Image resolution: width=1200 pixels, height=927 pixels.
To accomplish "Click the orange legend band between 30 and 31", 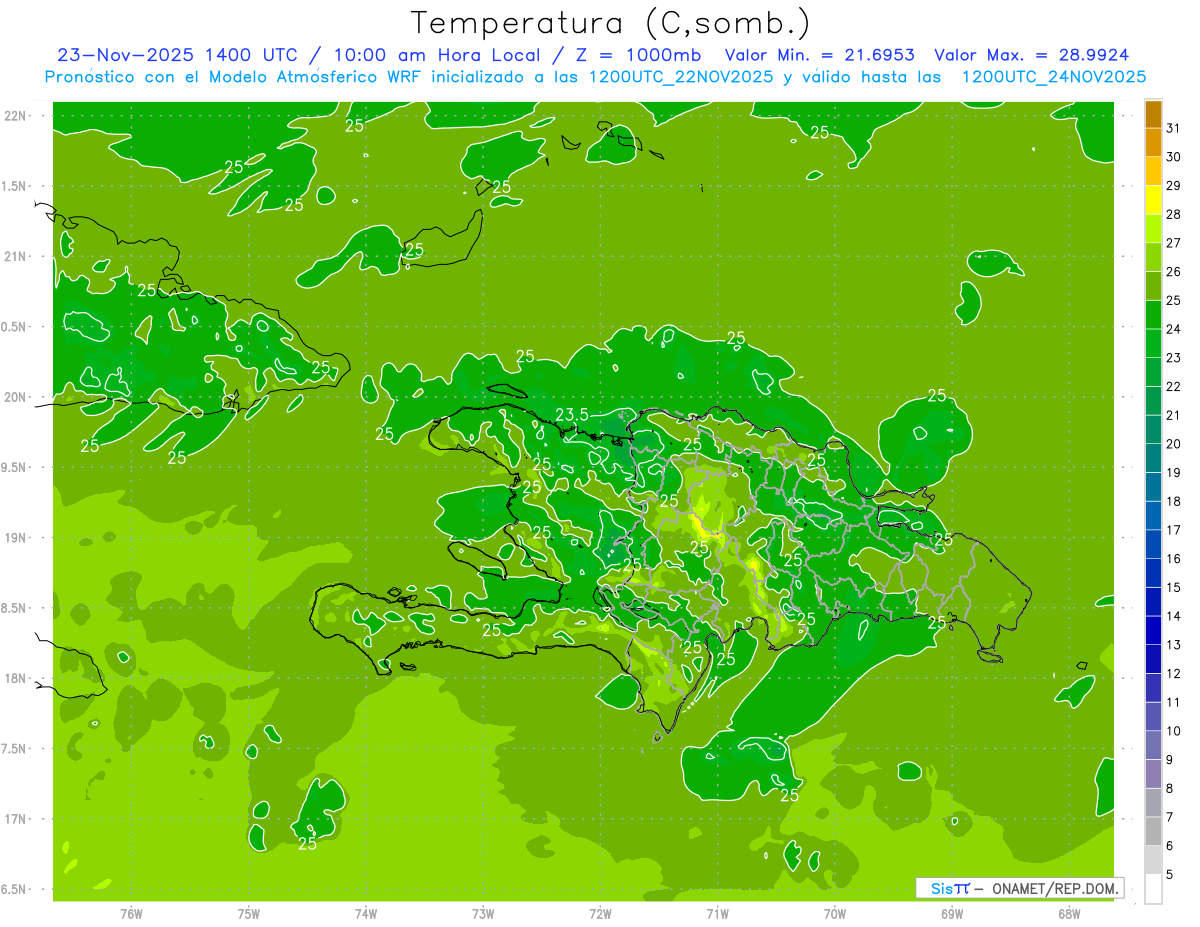I will click(x=1153, y=143).
